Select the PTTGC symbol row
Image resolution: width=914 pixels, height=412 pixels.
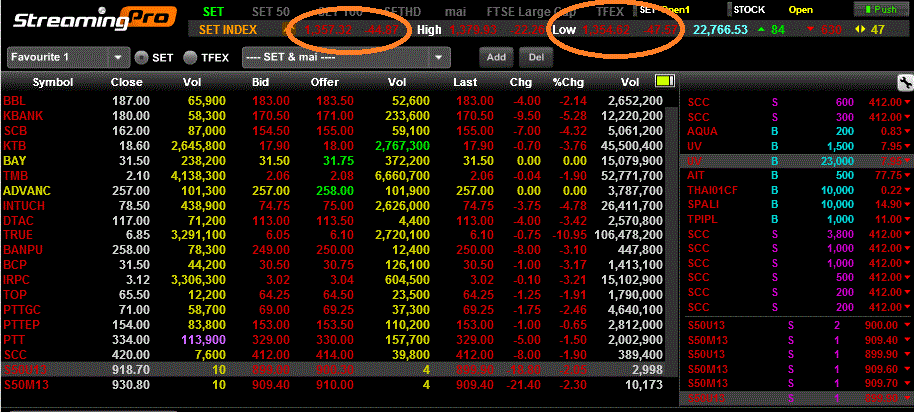pos(333,310)
